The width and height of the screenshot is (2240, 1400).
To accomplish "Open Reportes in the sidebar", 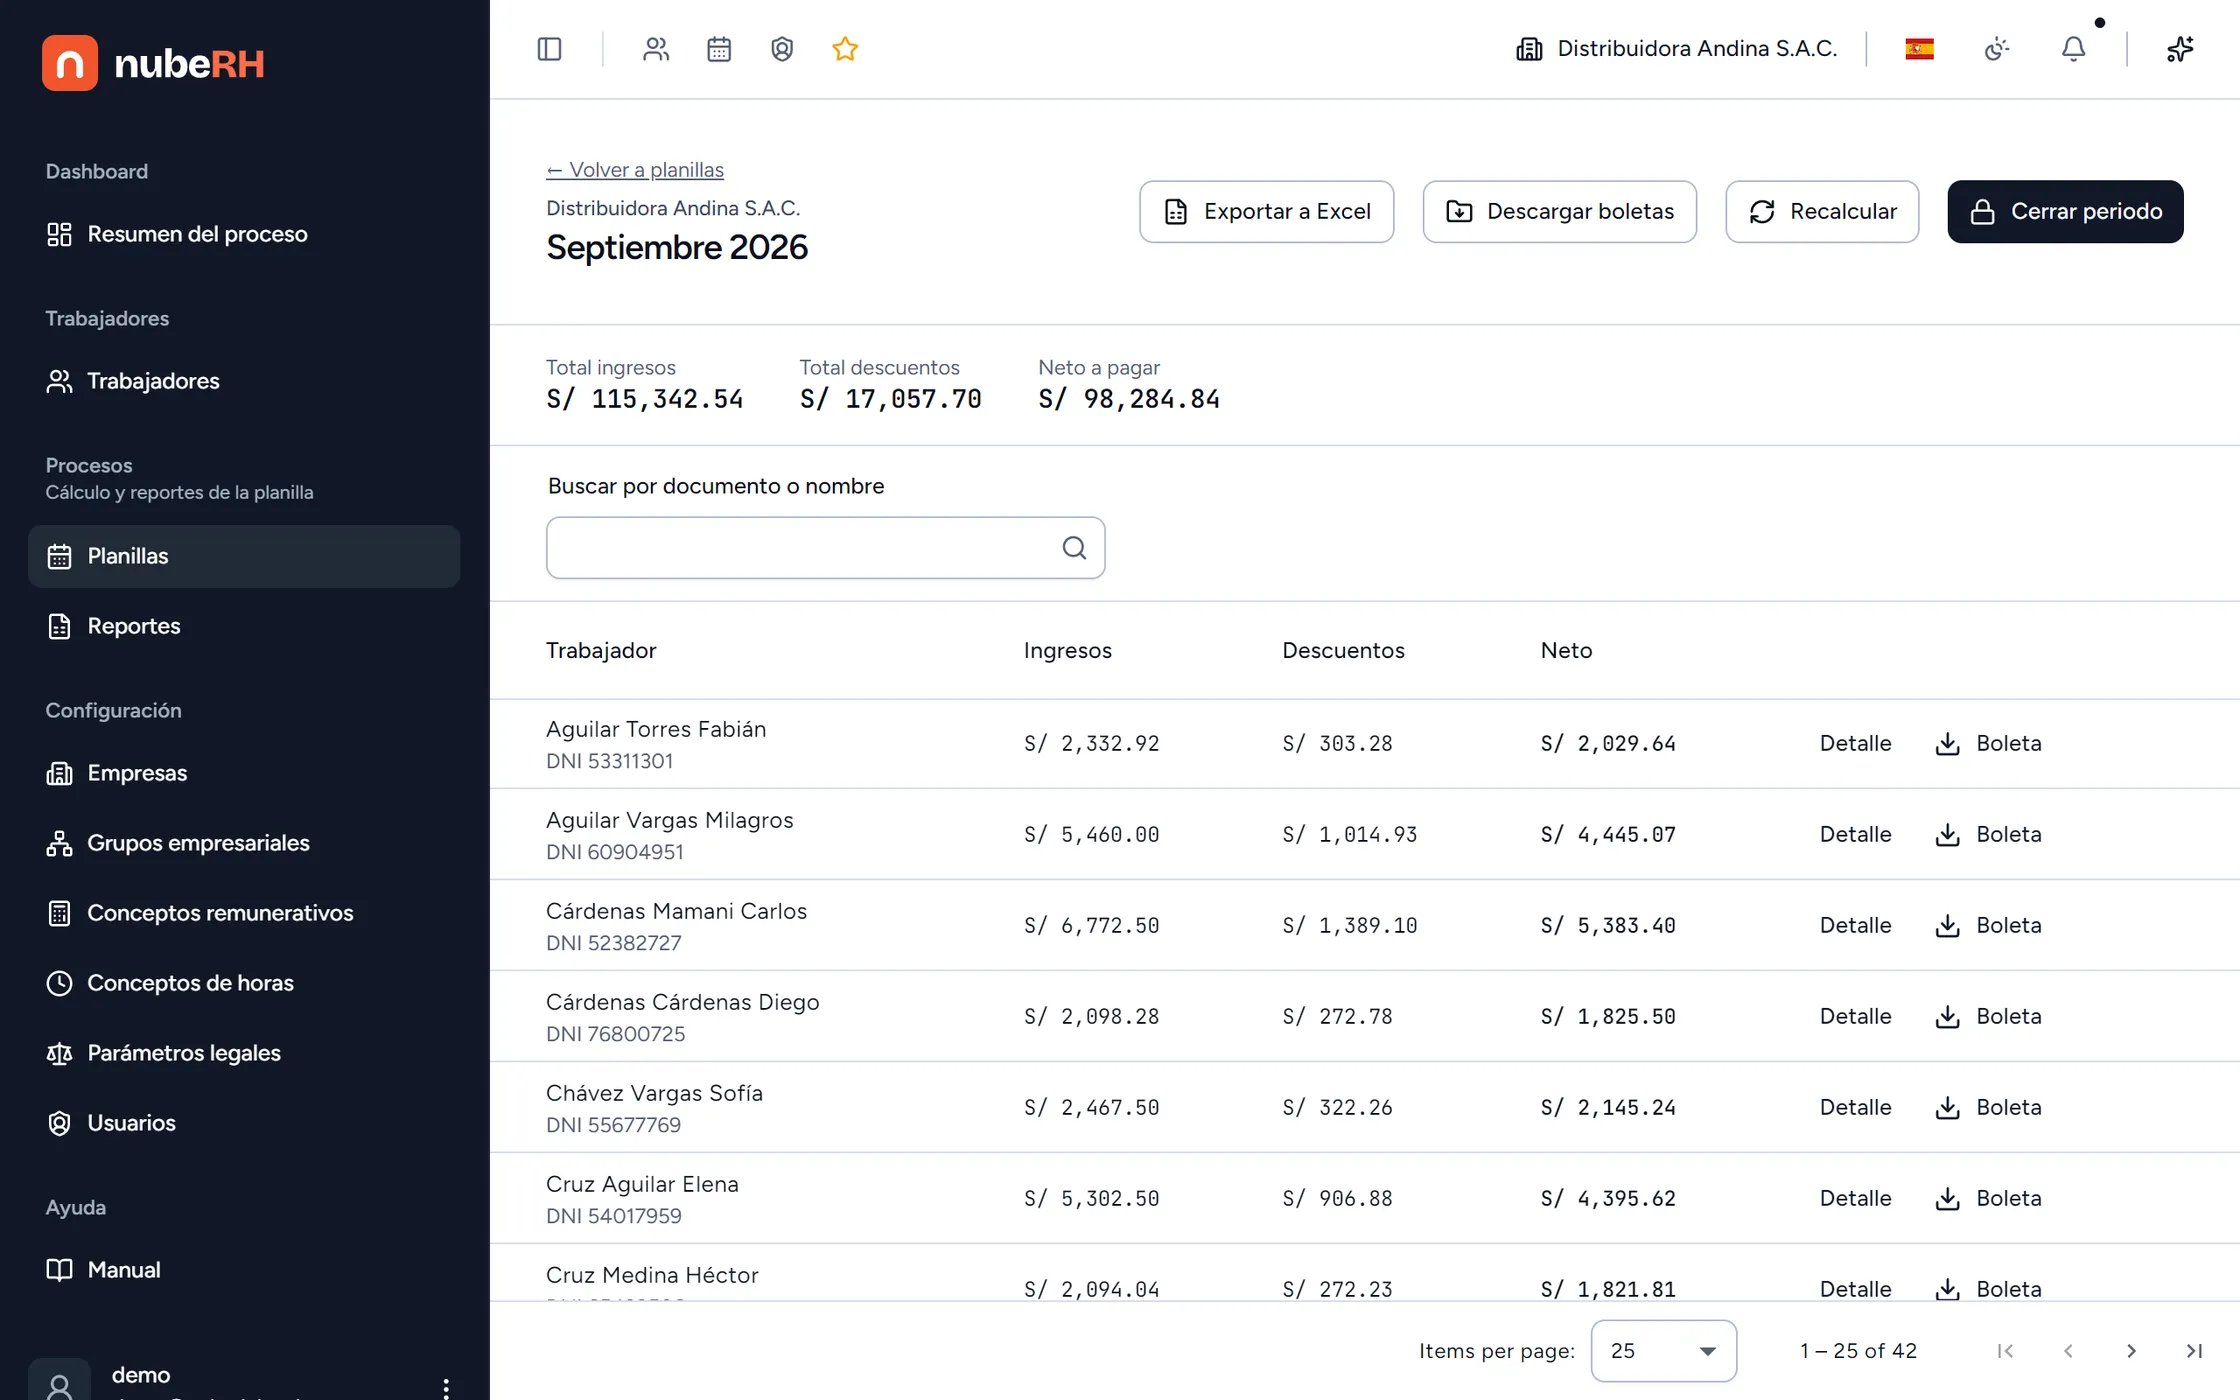I will tap(244, 626).
